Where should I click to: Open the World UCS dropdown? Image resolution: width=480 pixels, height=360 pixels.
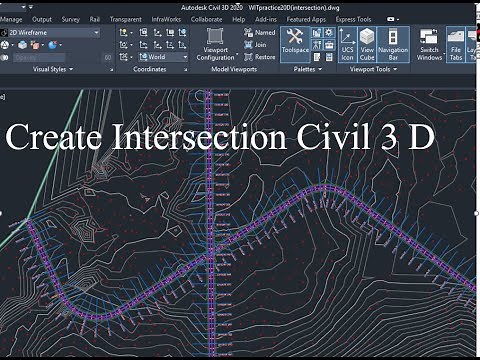coord(185,57)
